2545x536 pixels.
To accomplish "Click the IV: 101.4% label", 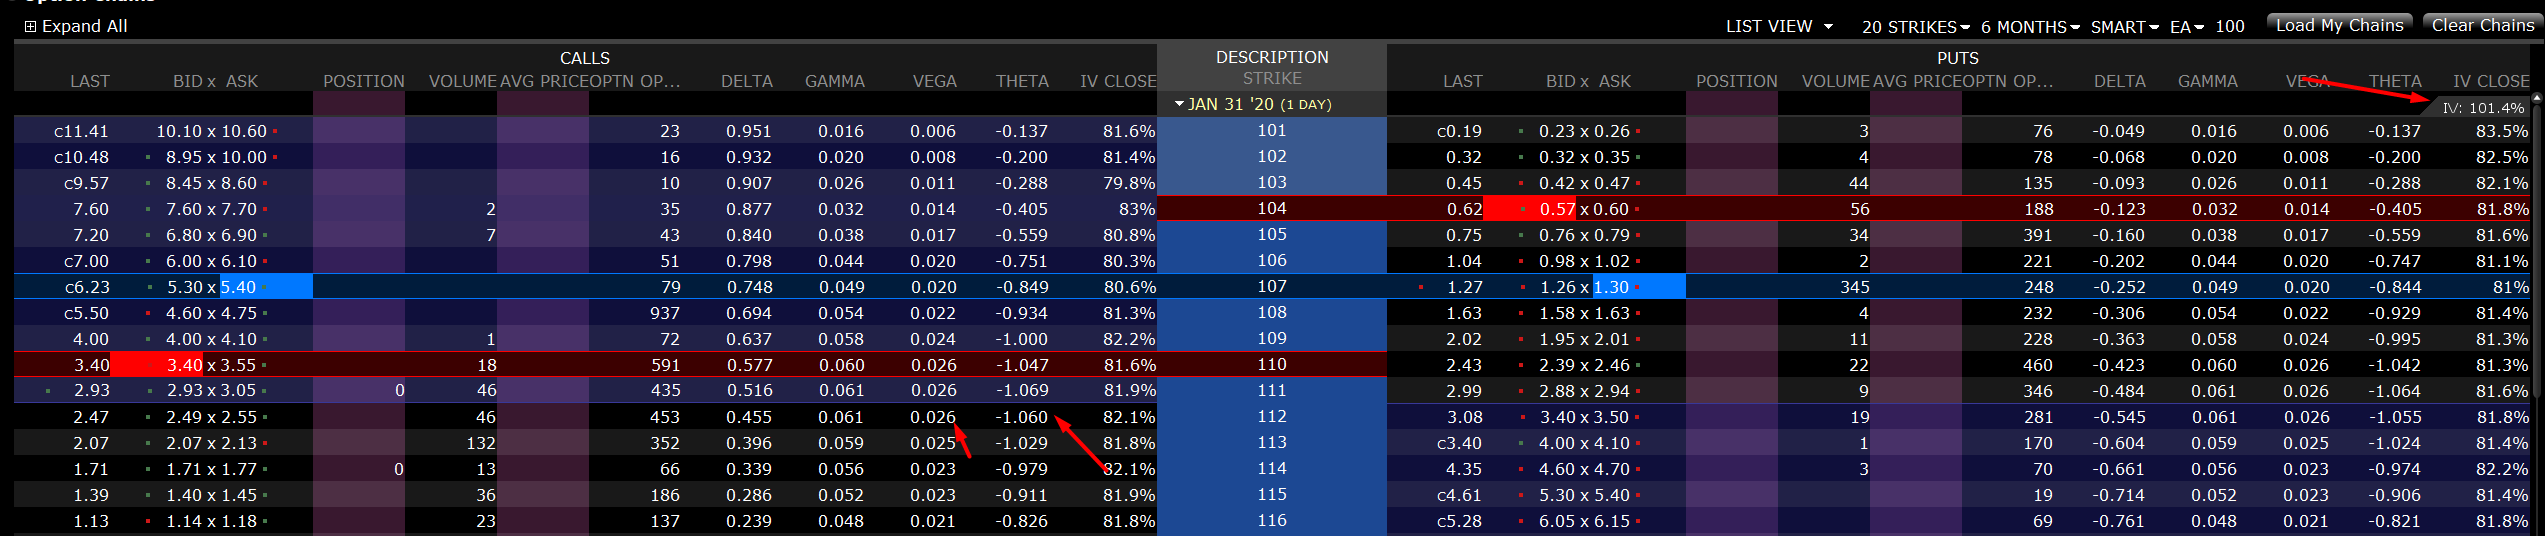I will click(x=2482, y=108).
